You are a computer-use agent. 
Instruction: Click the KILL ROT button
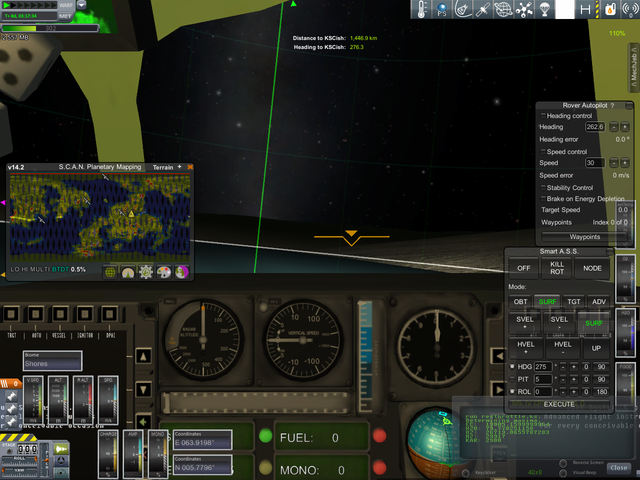557,268
